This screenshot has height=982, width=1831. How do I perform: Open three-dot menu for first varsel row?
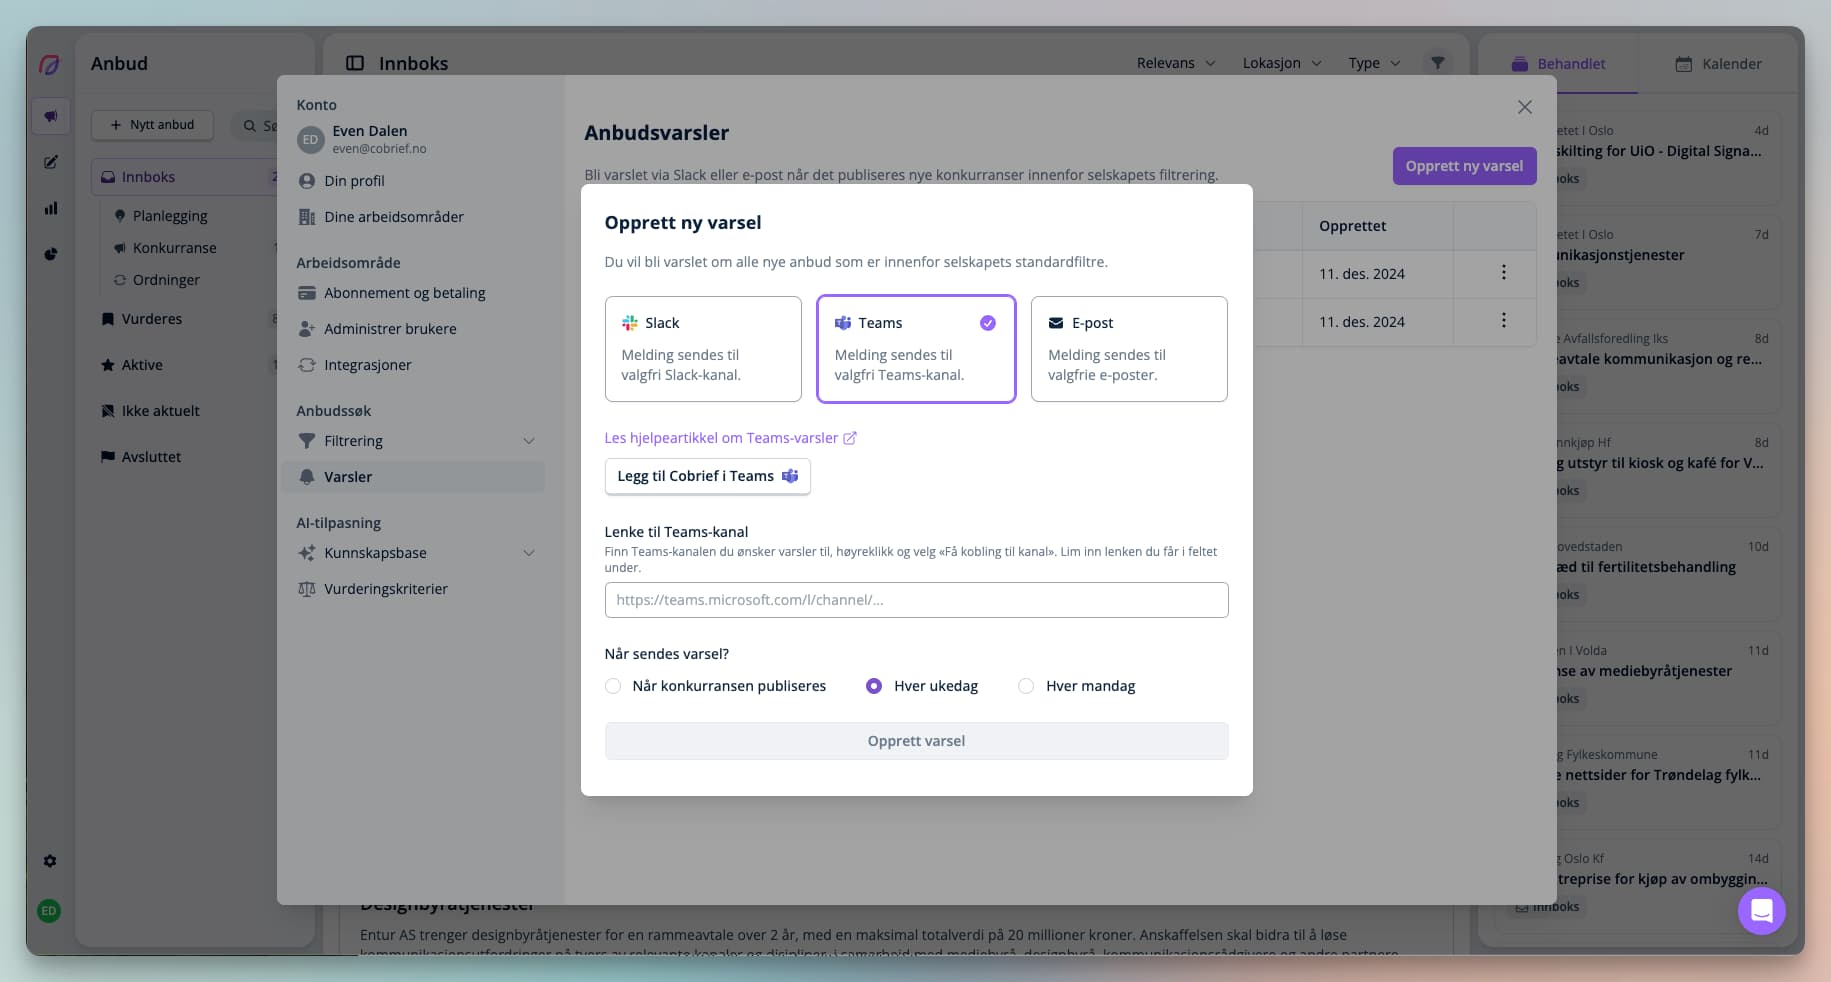click(x=1503, y=273)
